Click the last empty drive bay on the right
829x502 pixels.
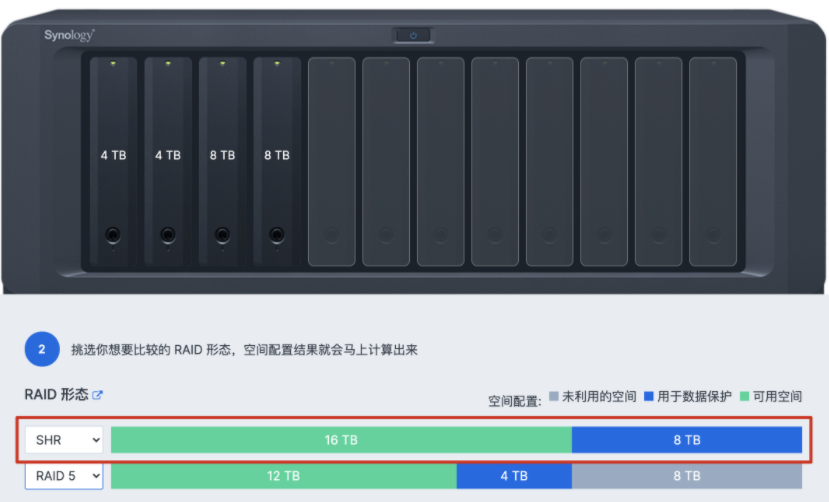(x=712, y=161)
